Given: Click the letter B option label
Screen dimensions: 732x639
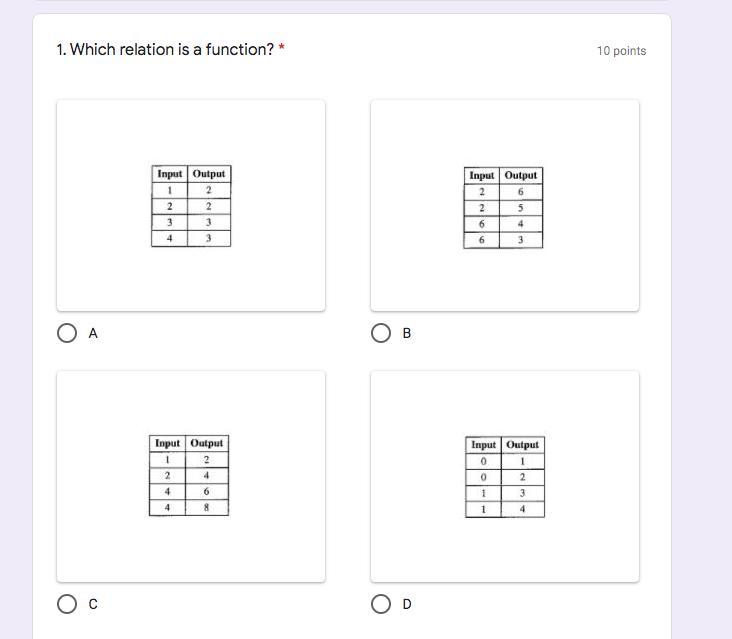Looking at the screenshot, I should point(407,334).
